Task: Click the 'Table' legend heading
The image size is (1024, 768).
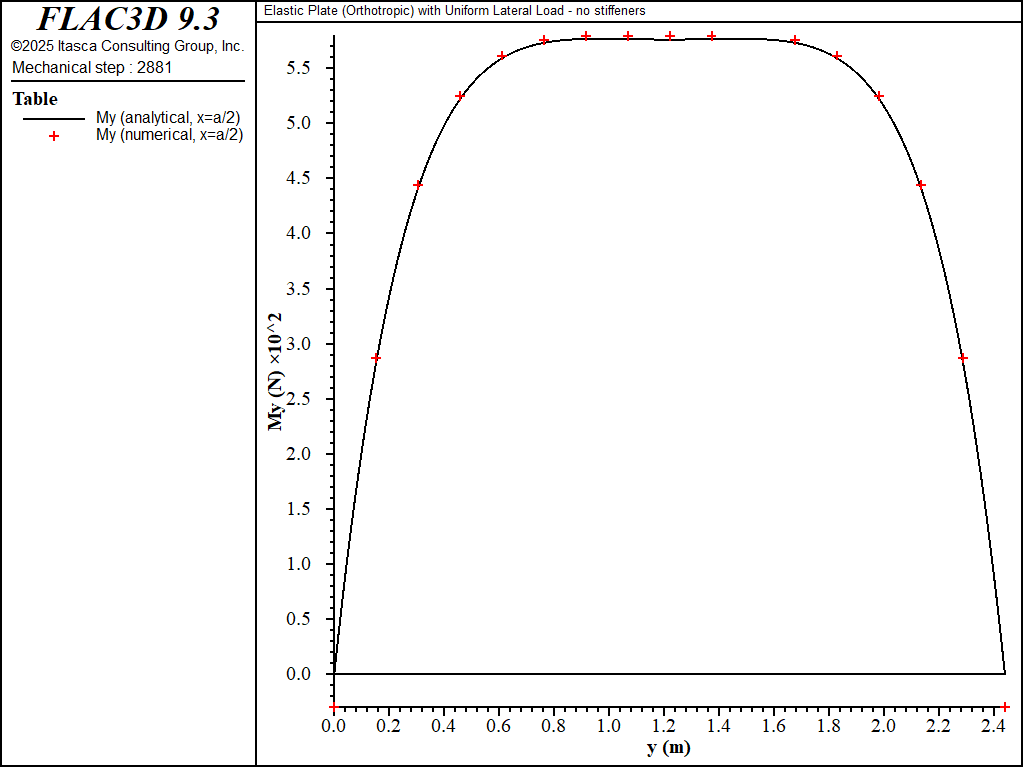Action: pos(35,99)
